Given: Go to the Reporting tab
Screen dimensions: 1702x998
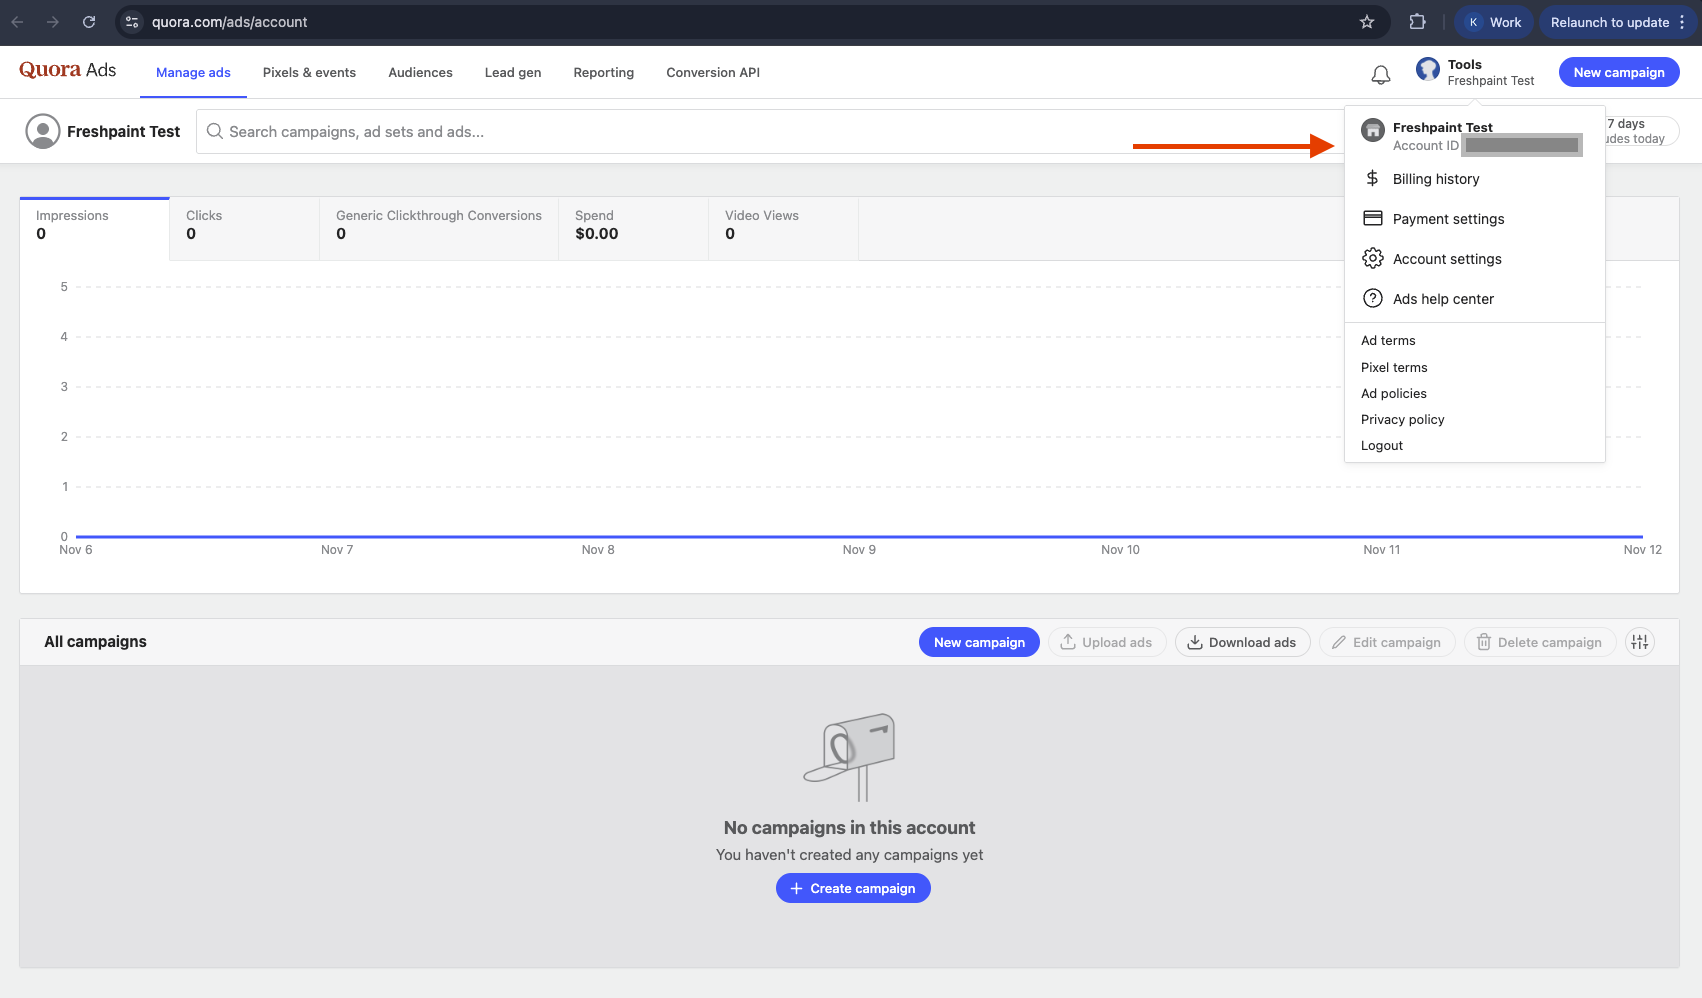Looking at the screenshot, I should coord(603,73).
